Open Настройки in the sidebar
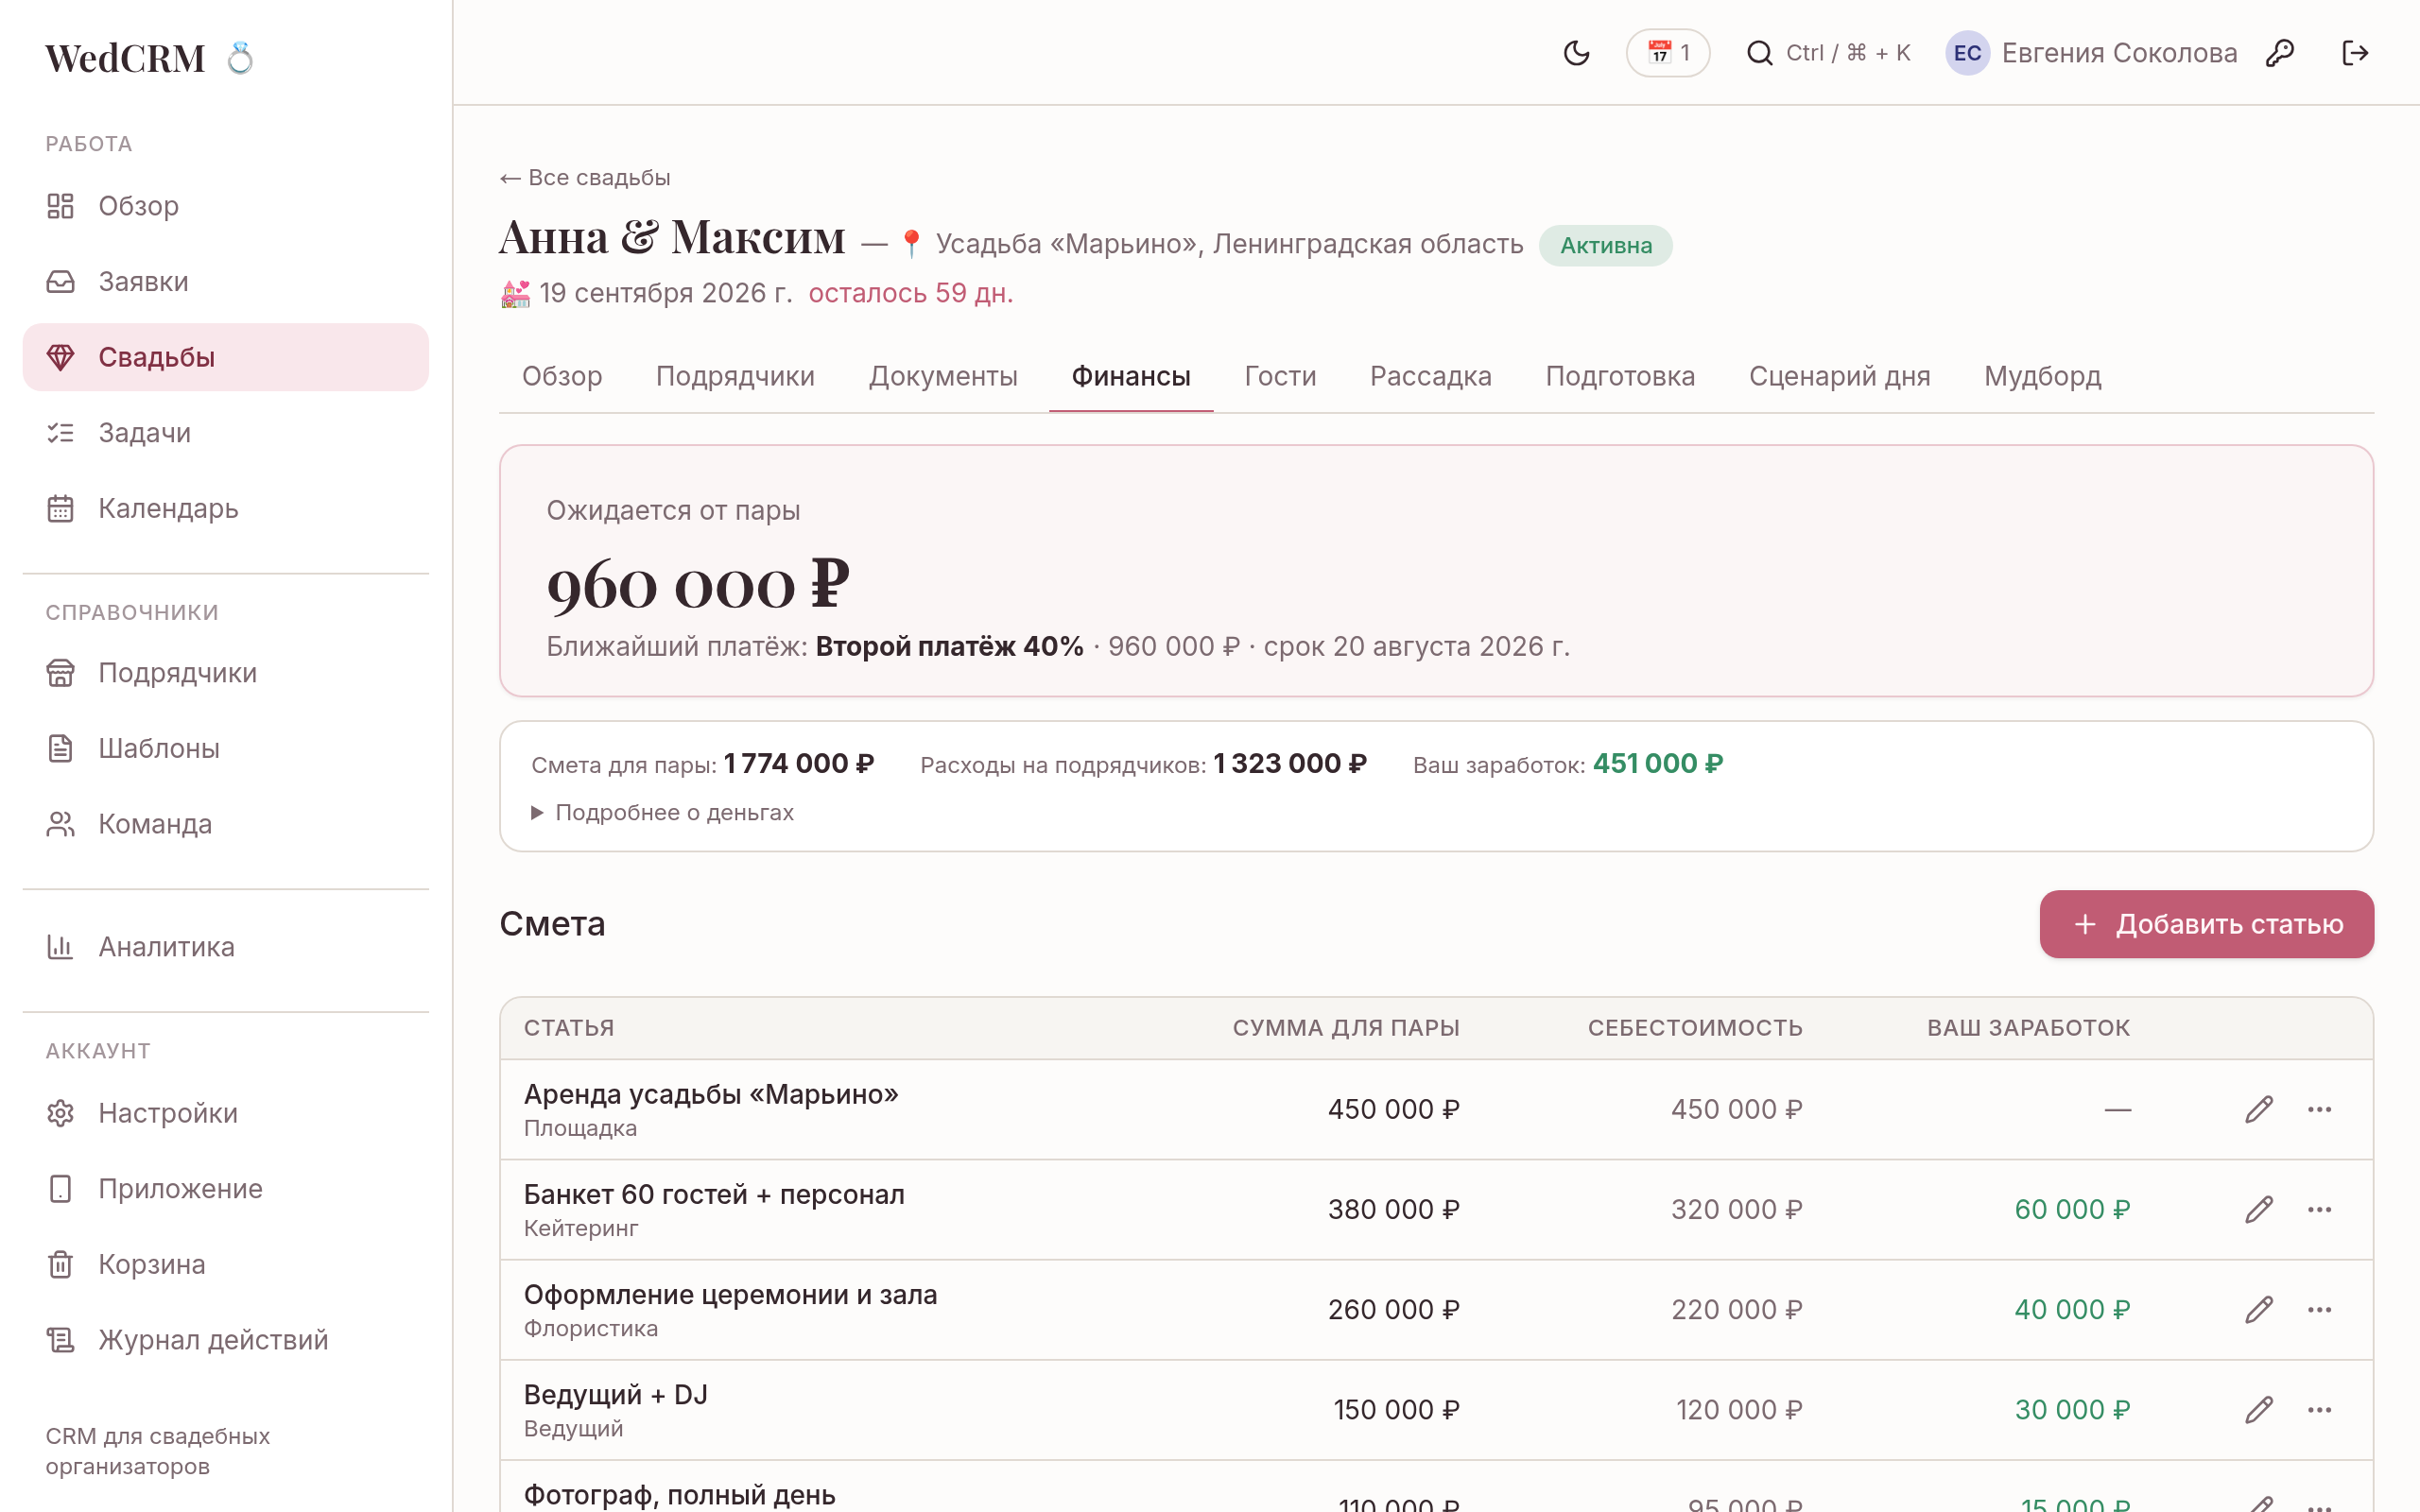Viewport: 2420px width, 1512px height. tap(226, 1113)
